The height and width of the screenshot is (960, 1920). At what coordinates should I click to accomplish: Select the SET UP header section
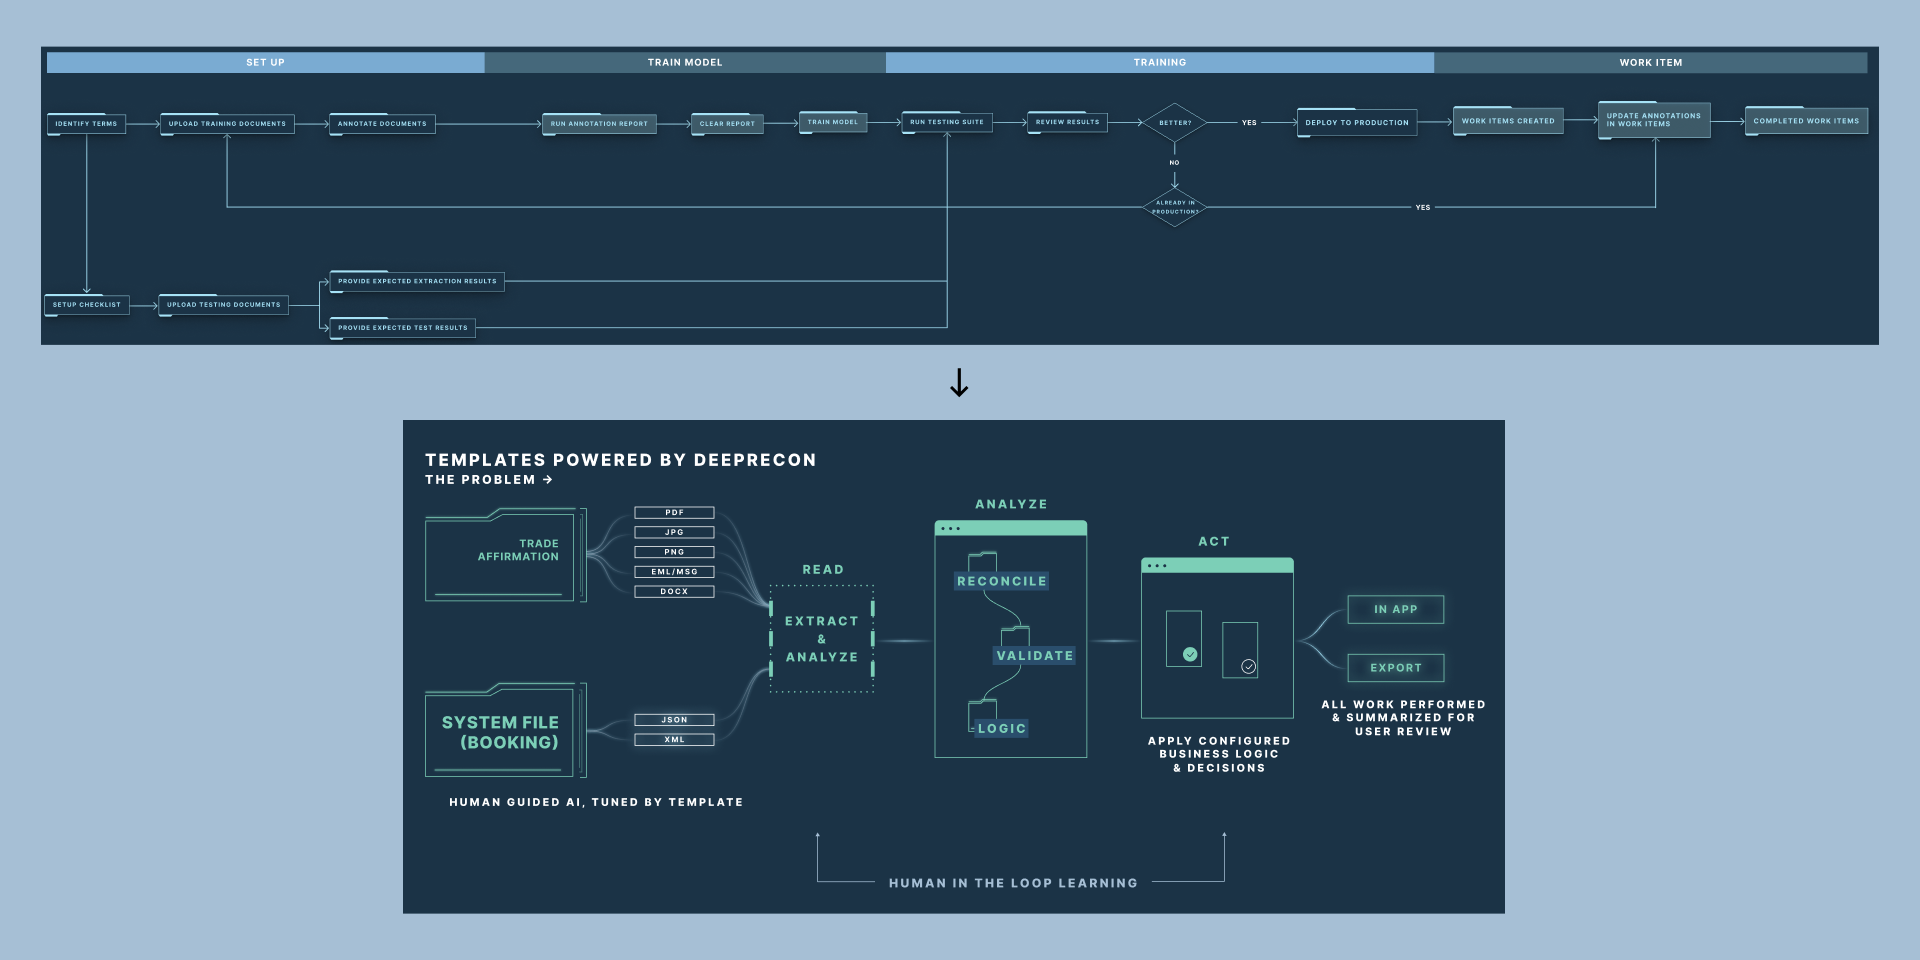(265, 62)
